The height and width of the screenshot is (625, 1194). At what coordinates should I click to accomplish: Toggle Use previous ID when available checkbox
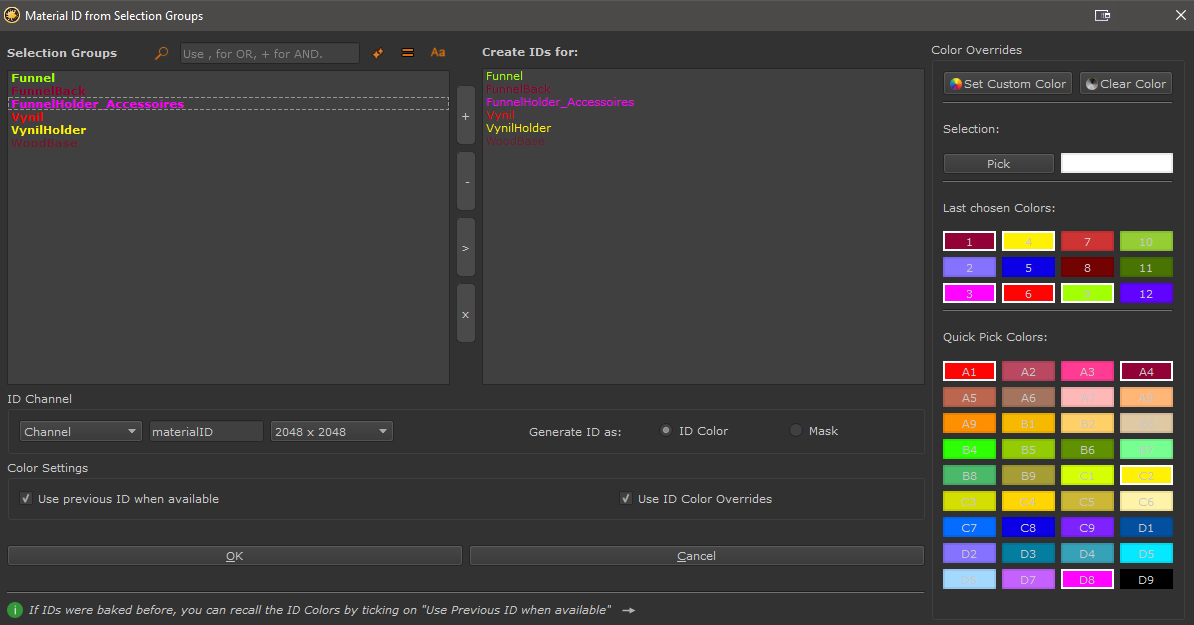coord(27,499)
